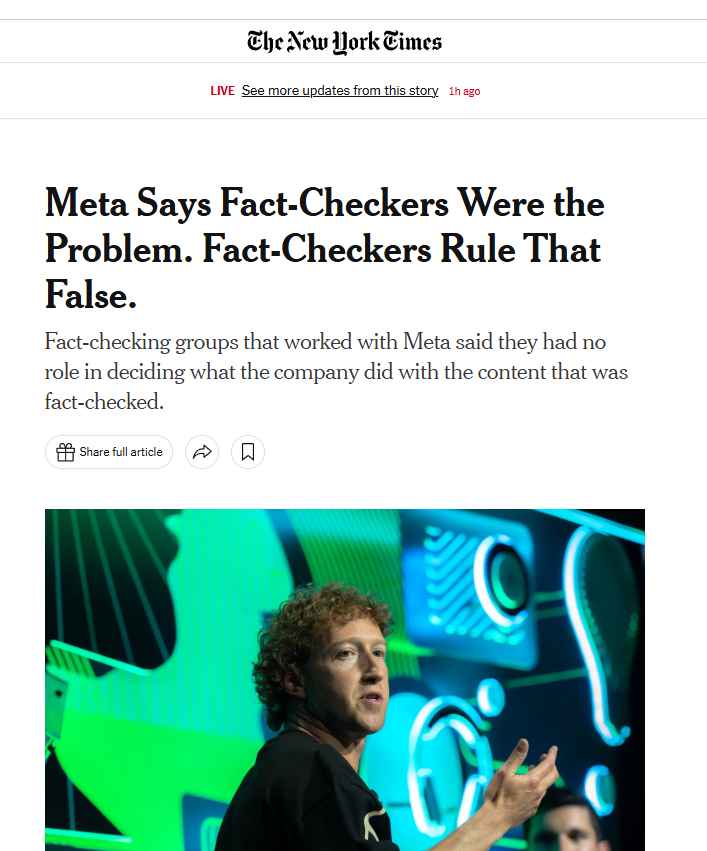Viewport: 707px width, 851px height.
Task: Click the red LIVE label
Action: (222, 91)
